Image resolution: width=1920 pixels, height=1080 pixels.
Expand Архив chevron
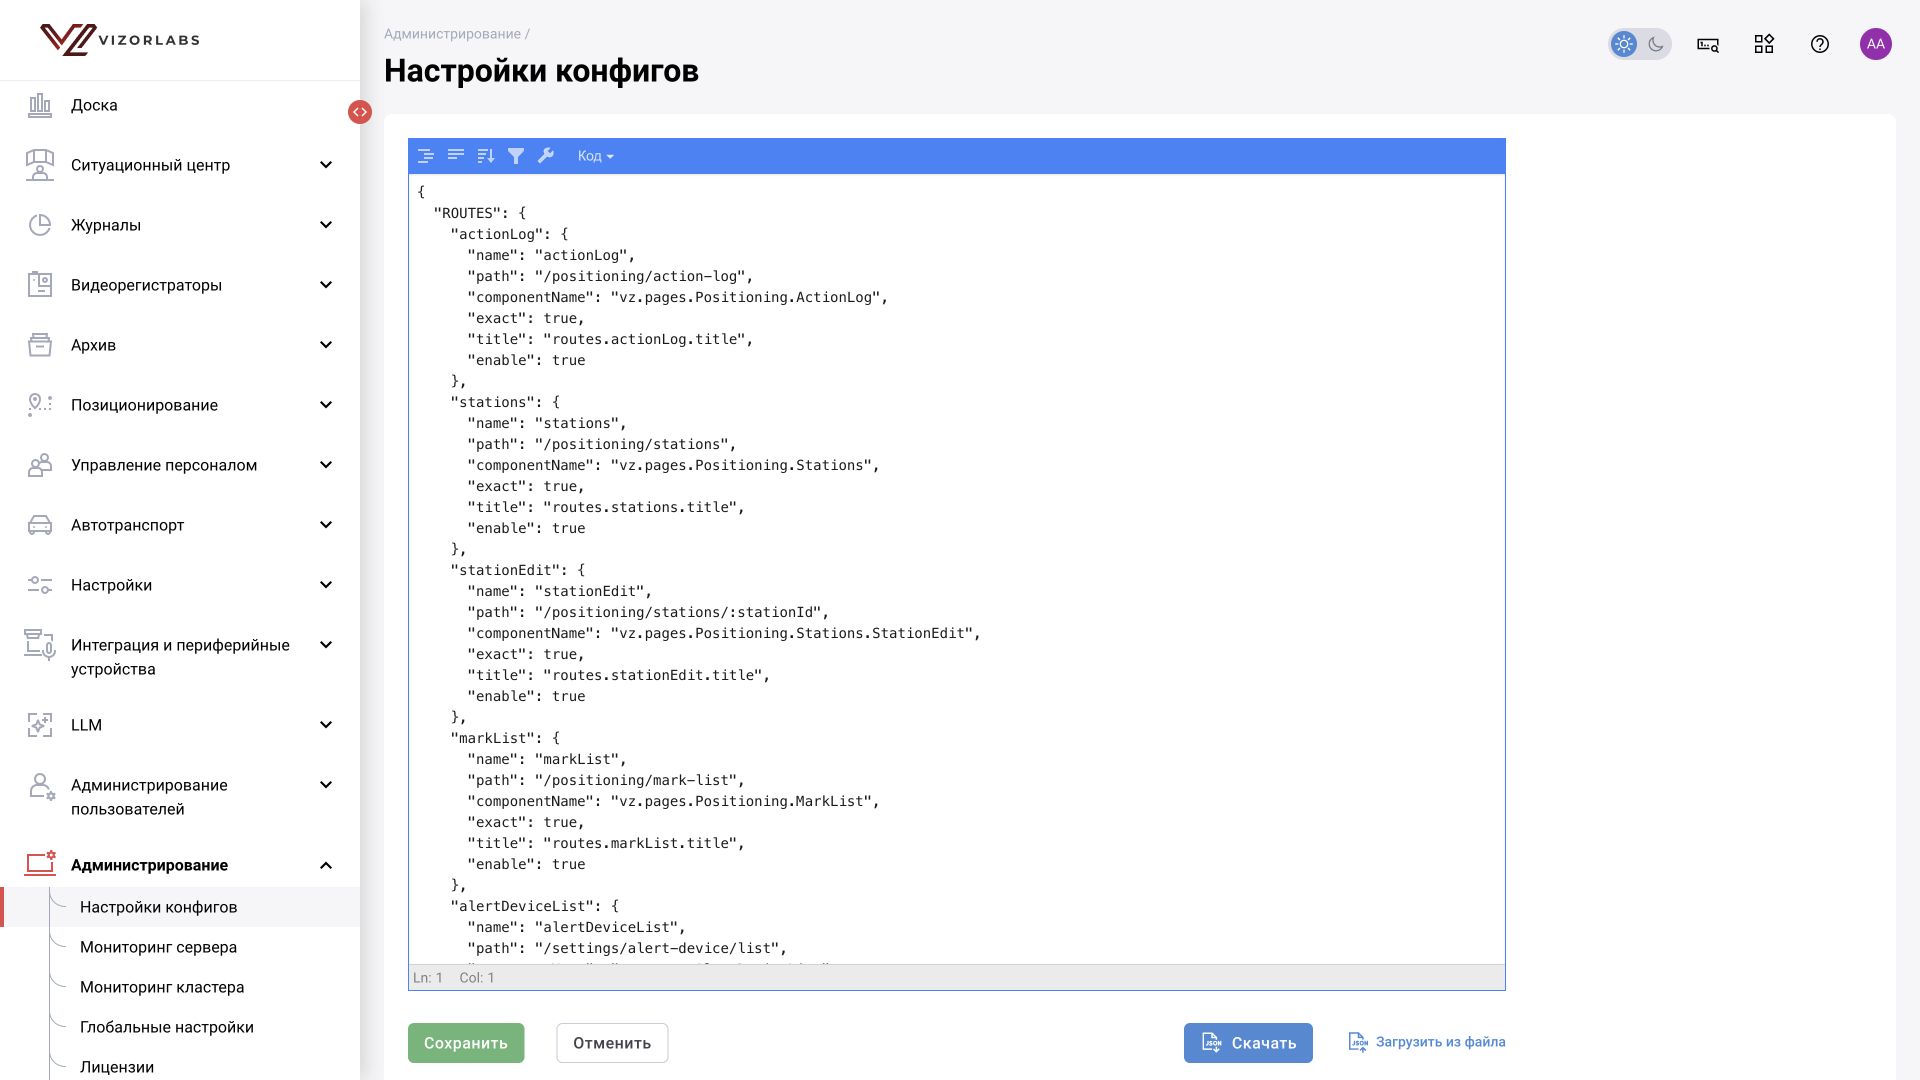point(326,345)
